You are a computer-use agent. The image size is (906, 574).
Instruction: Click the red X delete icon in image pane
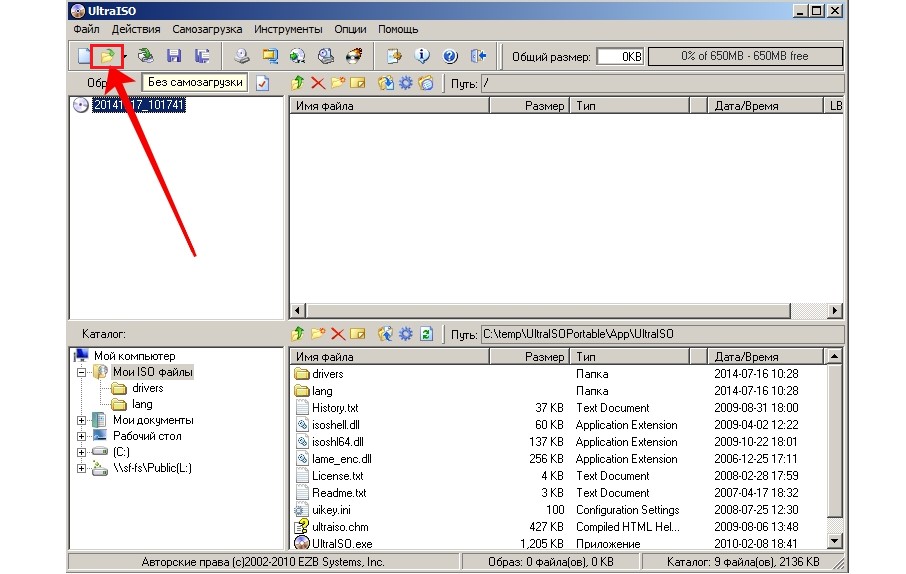click(317, 83)
